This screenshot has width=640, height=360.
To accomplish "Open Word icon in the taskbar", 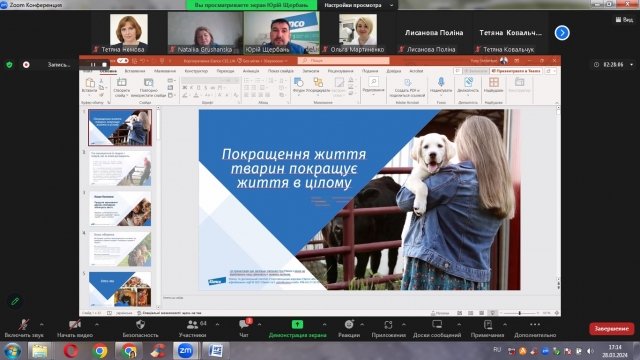I will (x=215, y=351).
